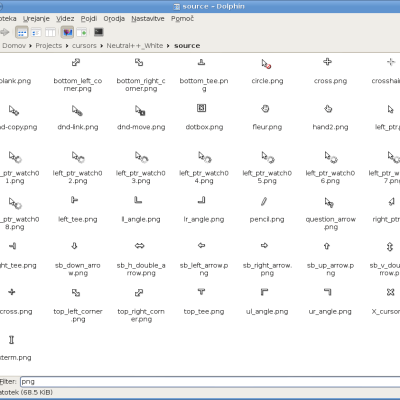Screen dimensions: 400x400
Task: Select the circle.png file icon
Action: tap(266, 63)
